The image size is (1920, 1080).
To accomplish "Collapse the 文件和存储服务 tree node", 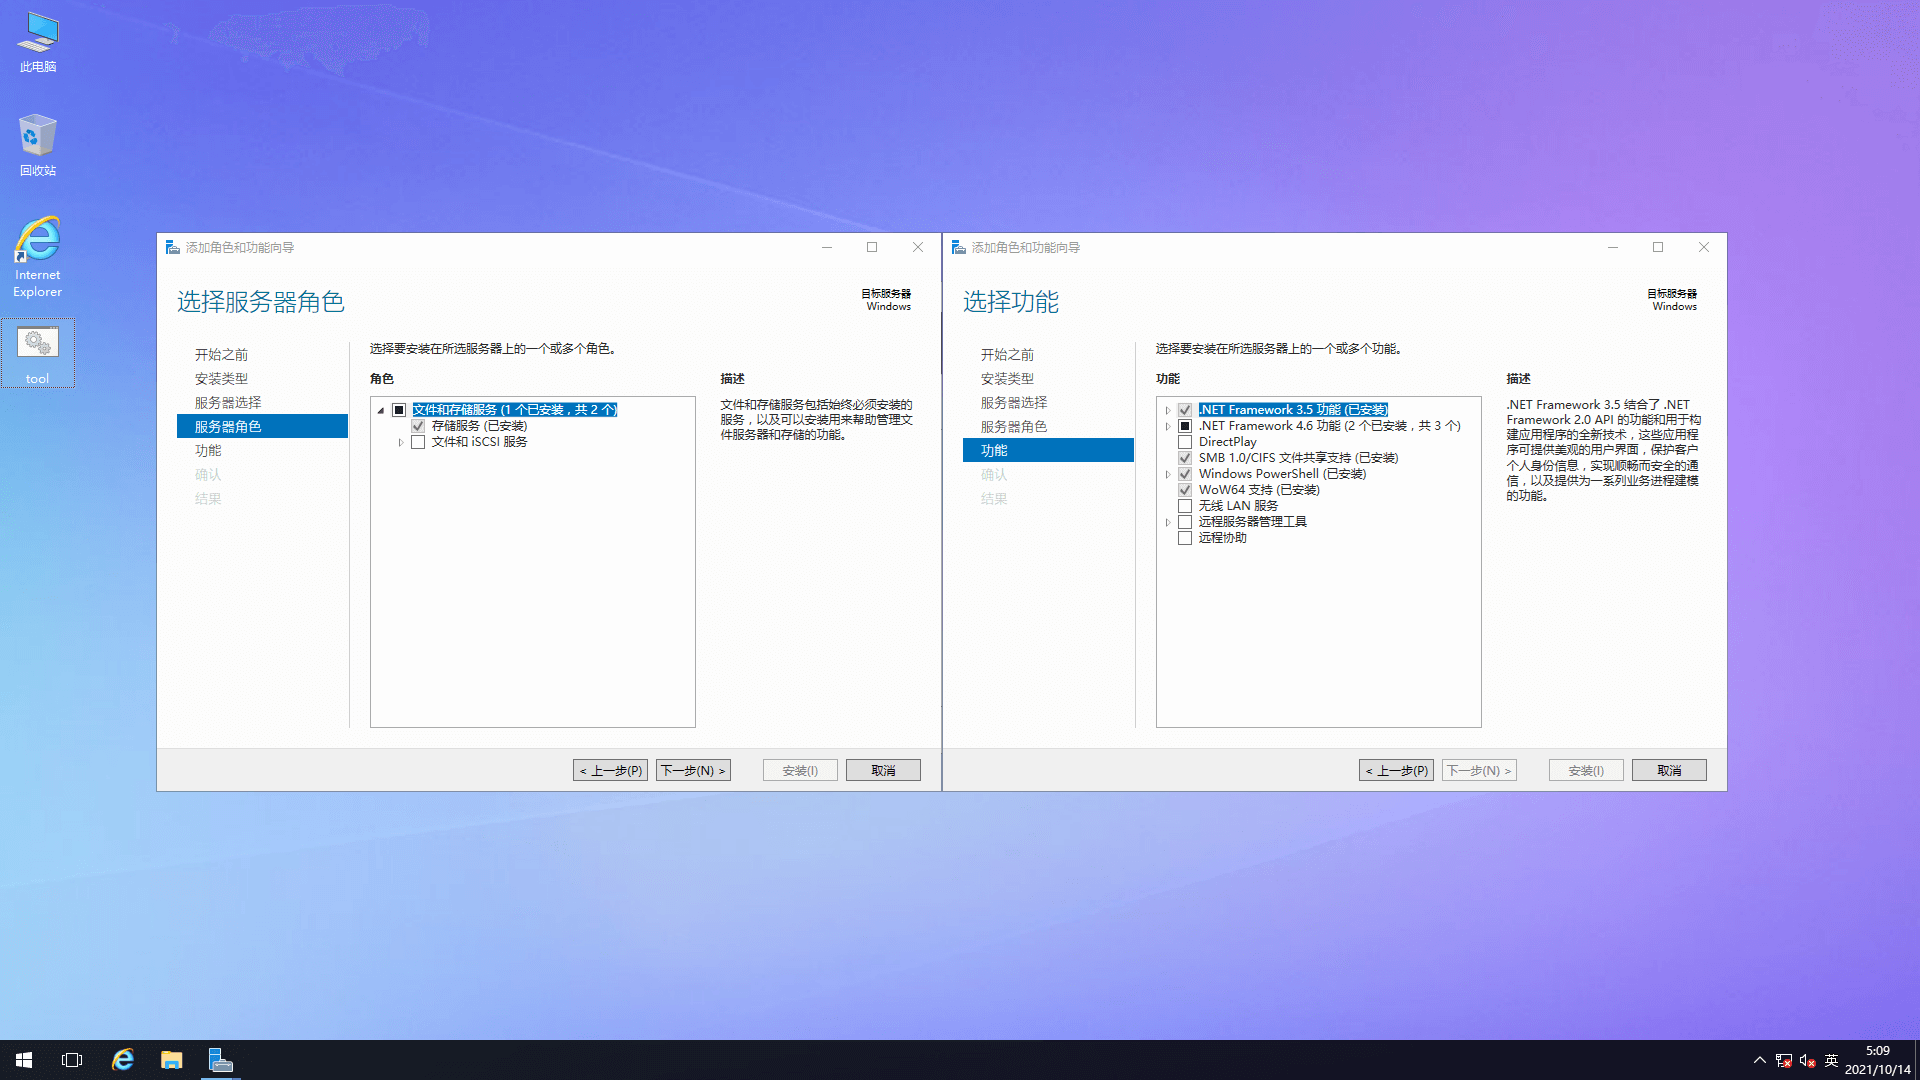I will click(x=381, y=410).
